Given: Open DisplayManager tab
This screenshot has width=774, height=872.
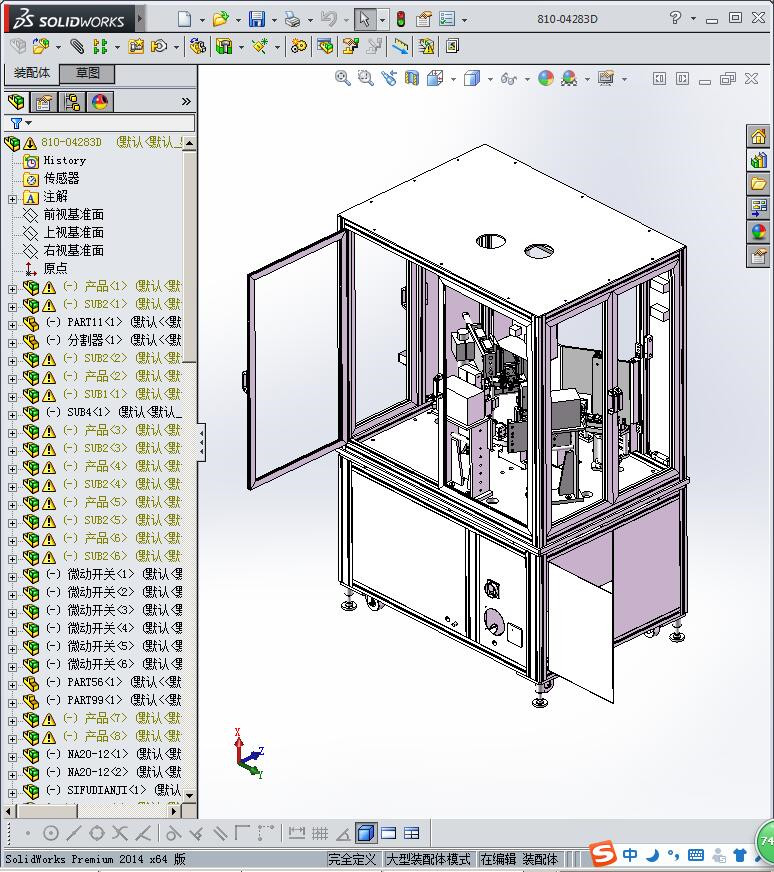Looking at the screenshot, I should tap(100, 102).
